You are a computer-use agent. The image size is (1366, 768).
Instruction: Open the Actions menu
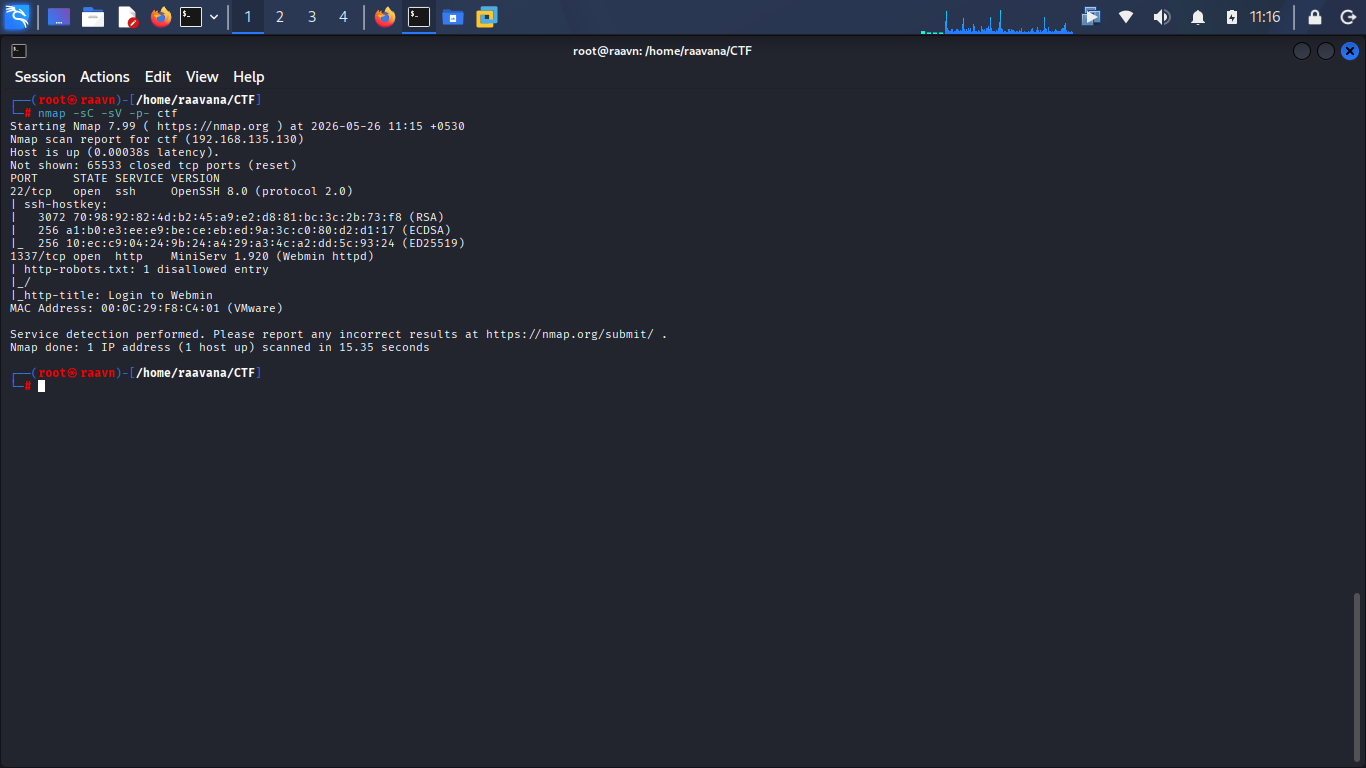click(105, 77)
